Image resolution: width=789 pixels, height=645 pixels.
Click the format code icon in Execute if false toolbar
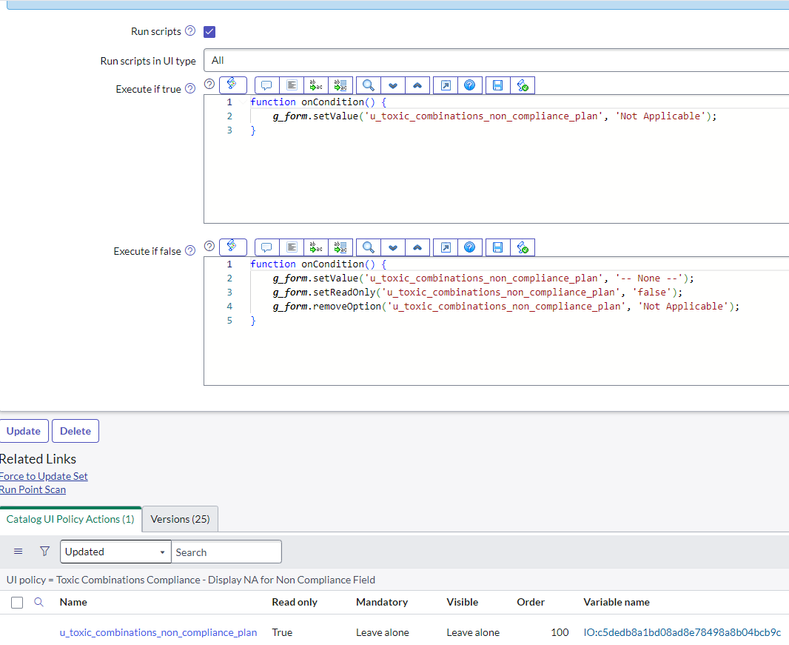click(x=291, y=248)
